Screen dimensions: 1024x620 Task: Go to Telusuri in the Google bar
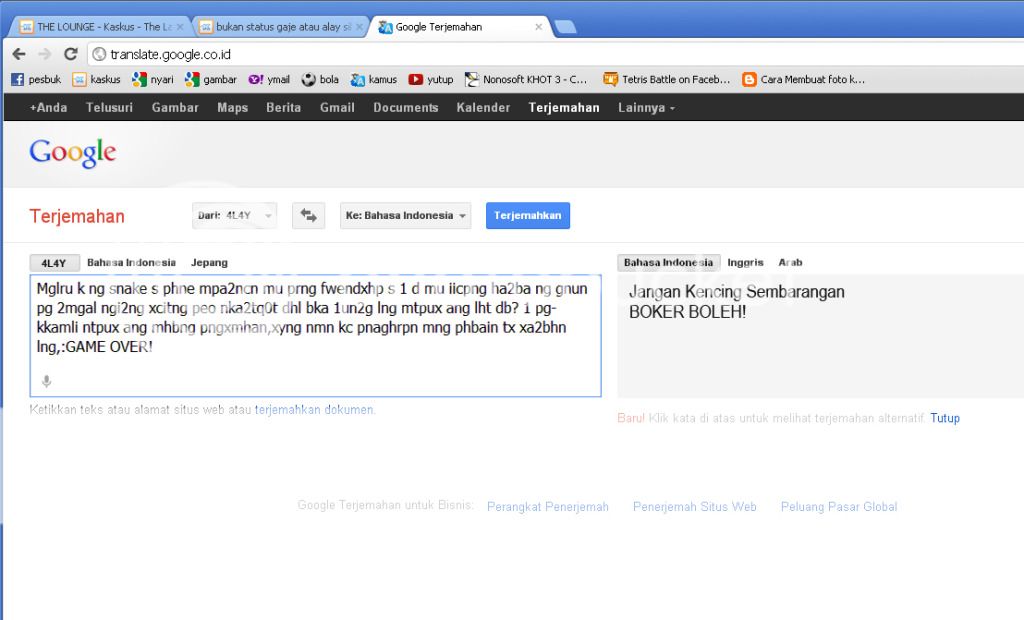pos(109,108)
